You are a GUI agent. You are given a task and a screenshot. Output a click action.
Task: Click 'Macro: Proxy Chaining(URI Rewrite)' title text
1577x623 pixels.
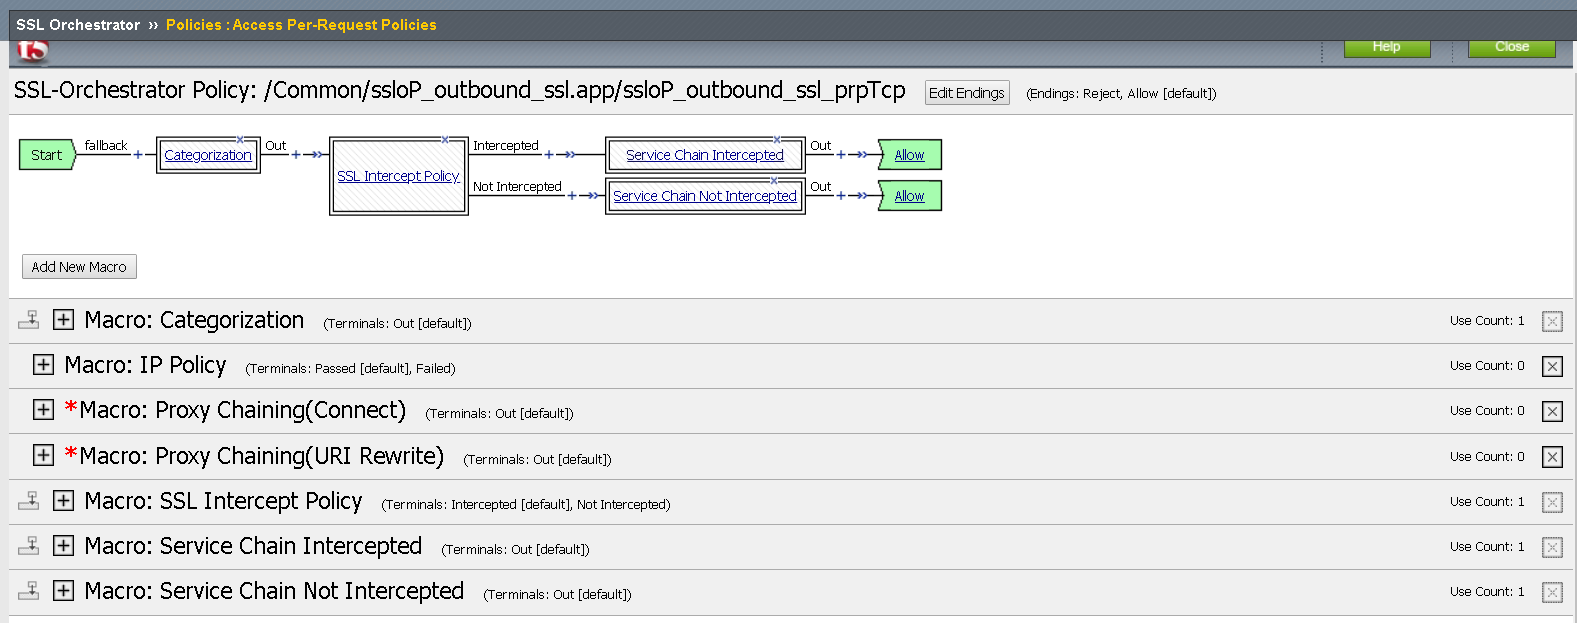coord(261,456)
